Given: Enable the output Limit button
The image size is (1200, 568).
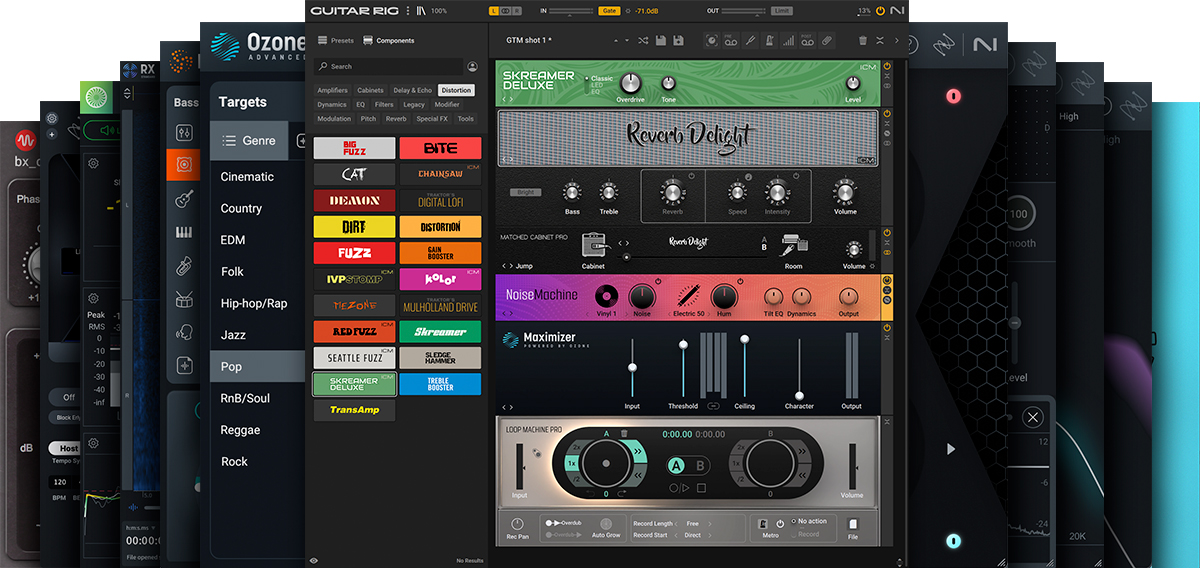Looking at the screenshot, I should tap(782, 11).
